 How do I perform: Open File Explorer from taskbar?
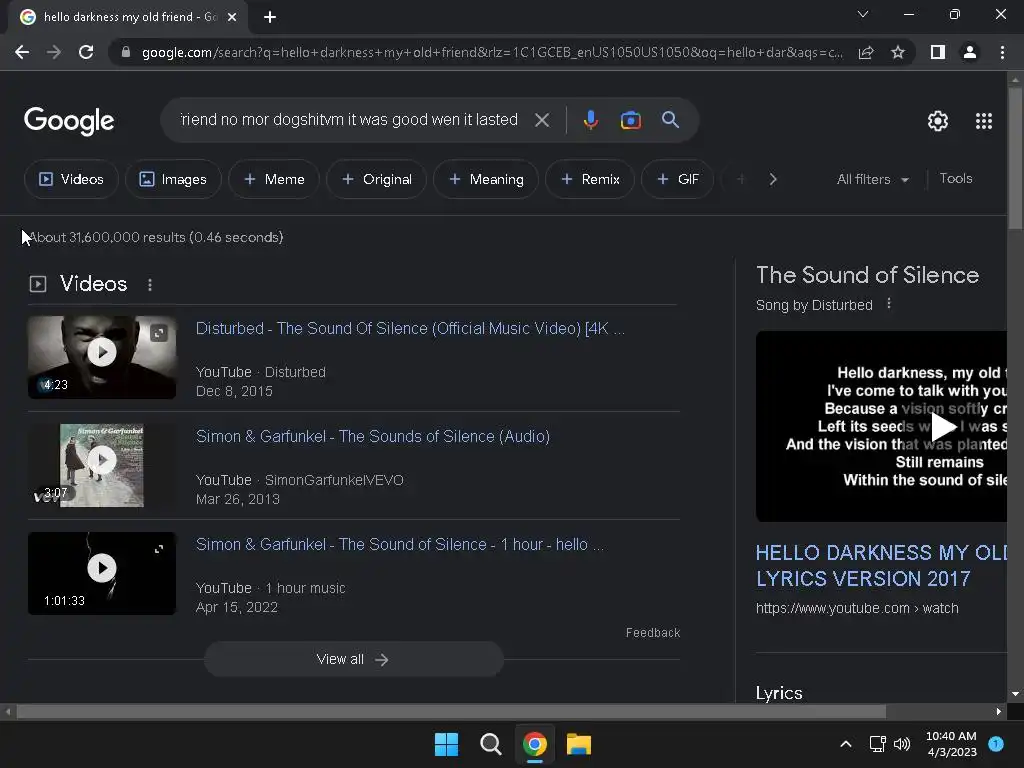pos(579,744)
